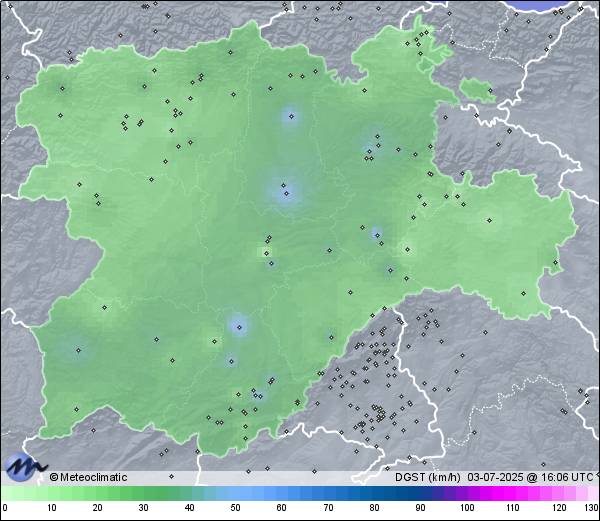Image resolution: width=600 pixels, height=521 pixels.
Task: Click the scale label 60
Action: pos(282,508)
